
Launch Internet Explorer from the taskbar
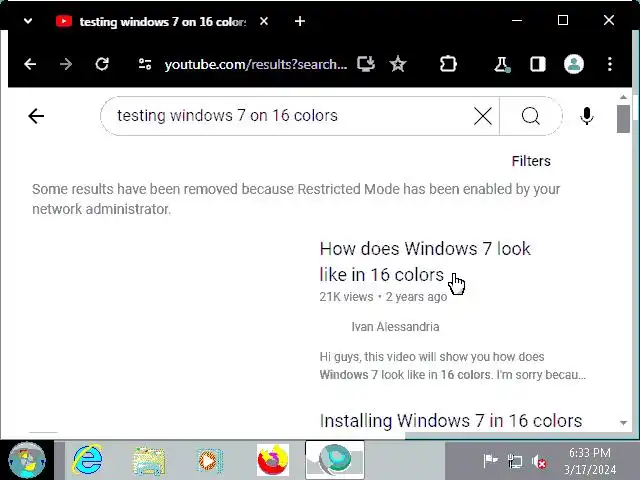click(x=87, y=460)
